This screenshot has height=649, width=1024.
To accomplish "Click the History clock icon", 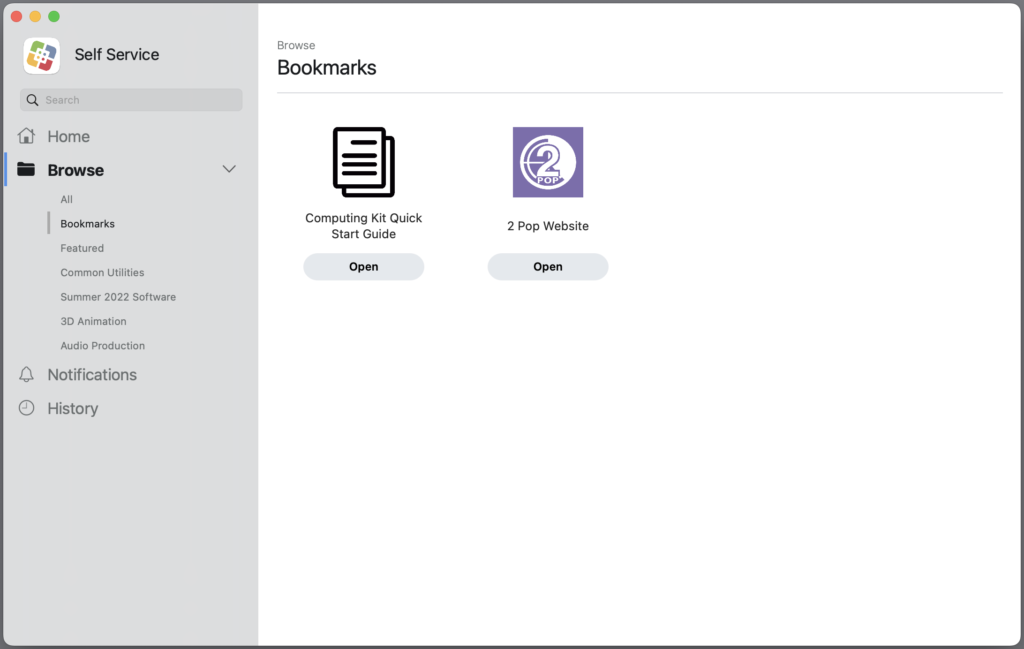I will pos(26,408).
